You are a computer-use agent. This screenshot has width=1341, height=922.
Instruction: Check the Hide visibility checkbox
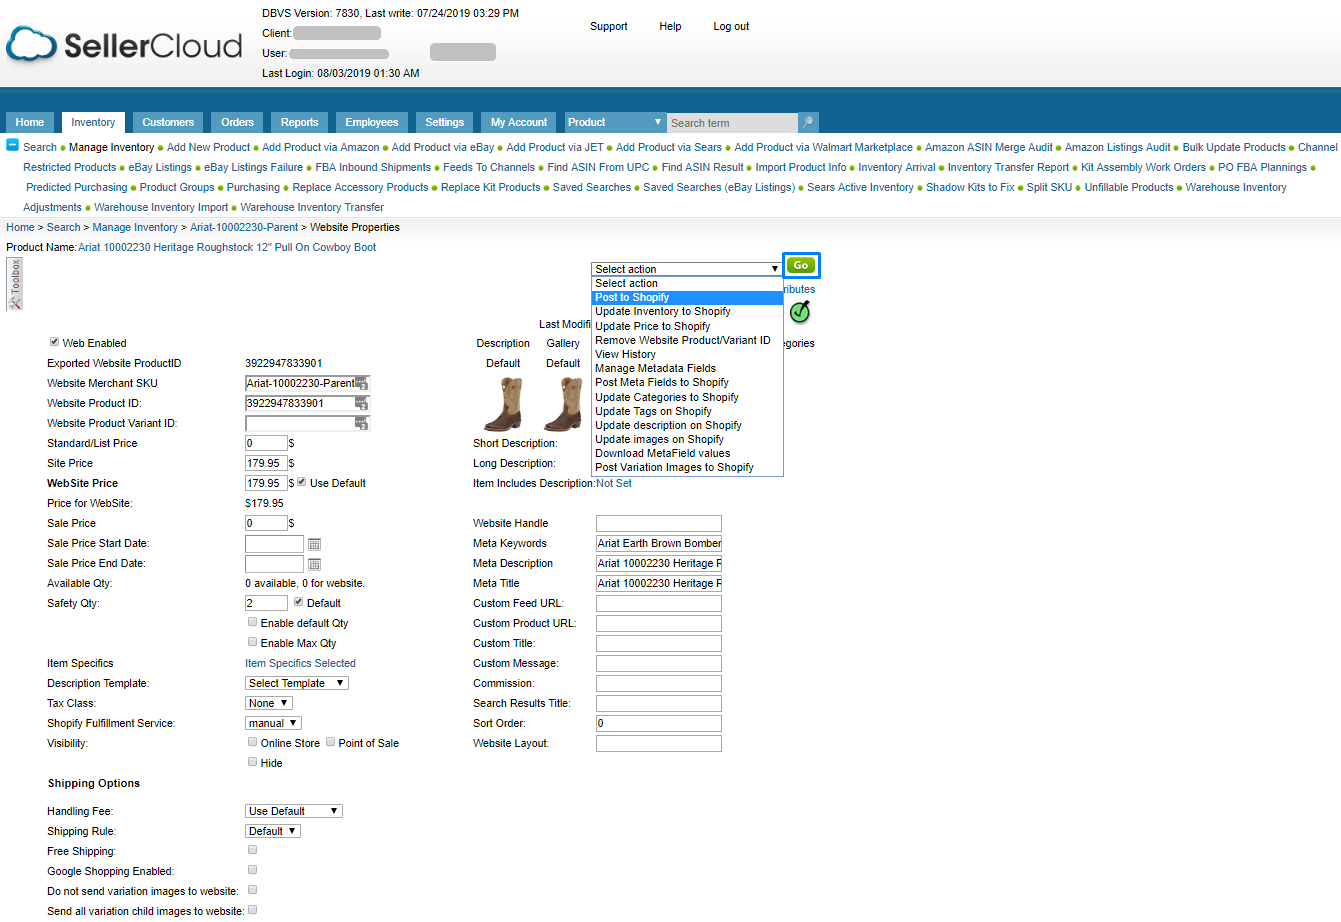[x=252, y=762]
